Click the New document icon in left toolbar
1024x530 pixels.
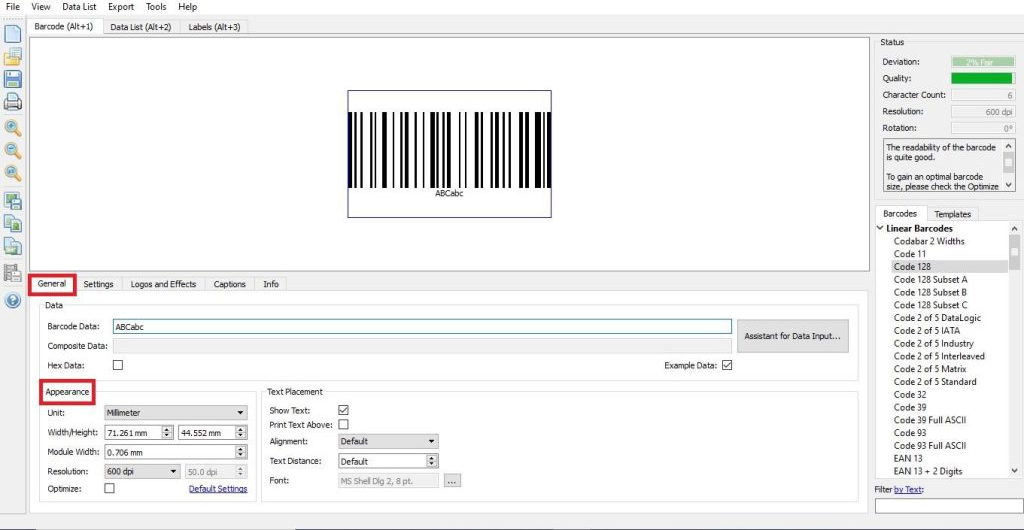pos(13,33)
